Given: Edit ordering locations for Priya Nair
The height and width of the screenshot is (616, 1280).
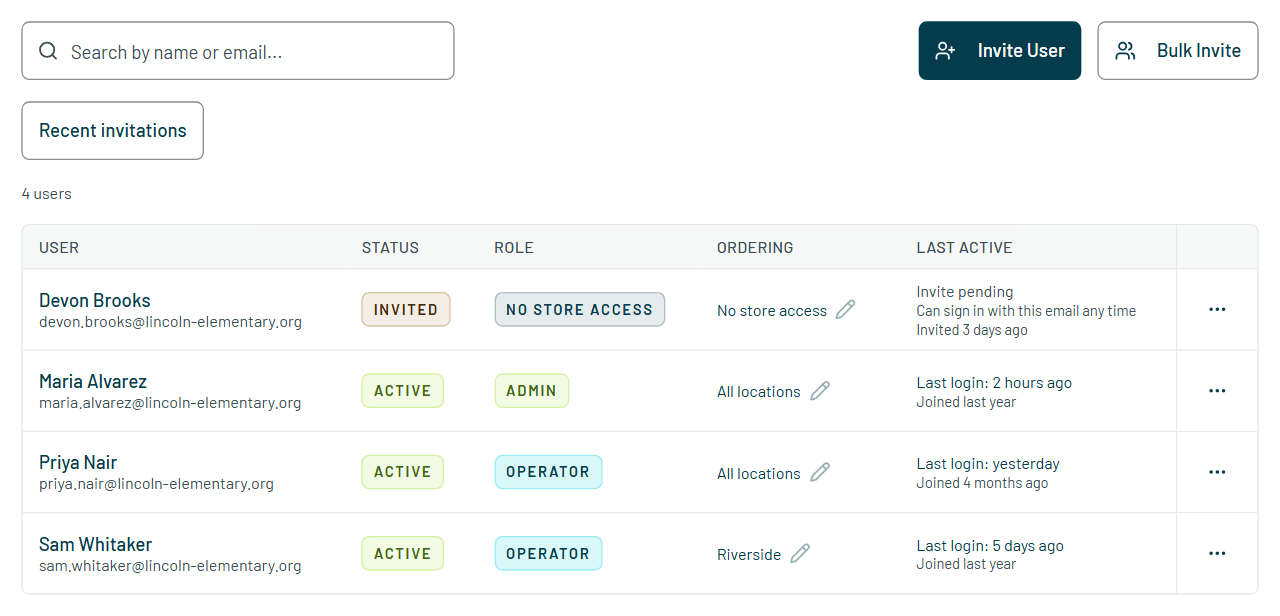Looking at the screenshot, I should click(x=820, y=472).
